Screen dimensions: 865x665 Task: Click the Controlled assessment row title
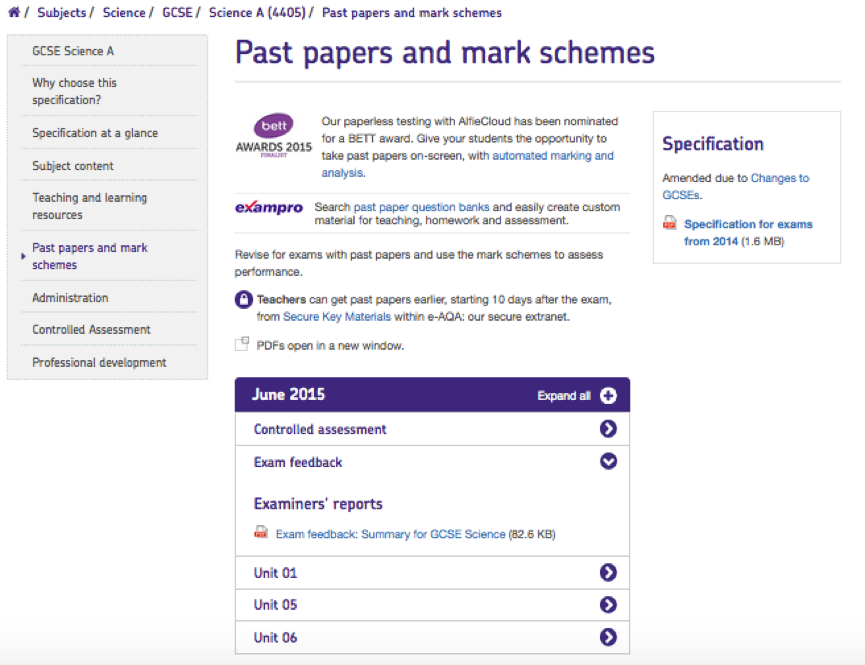tap(320, 429)
